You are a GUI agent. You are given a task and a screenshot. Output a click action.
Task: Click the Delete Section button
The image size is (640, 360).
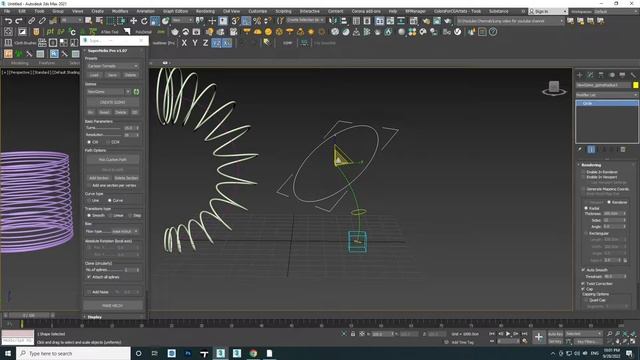(x=126, y=178)
